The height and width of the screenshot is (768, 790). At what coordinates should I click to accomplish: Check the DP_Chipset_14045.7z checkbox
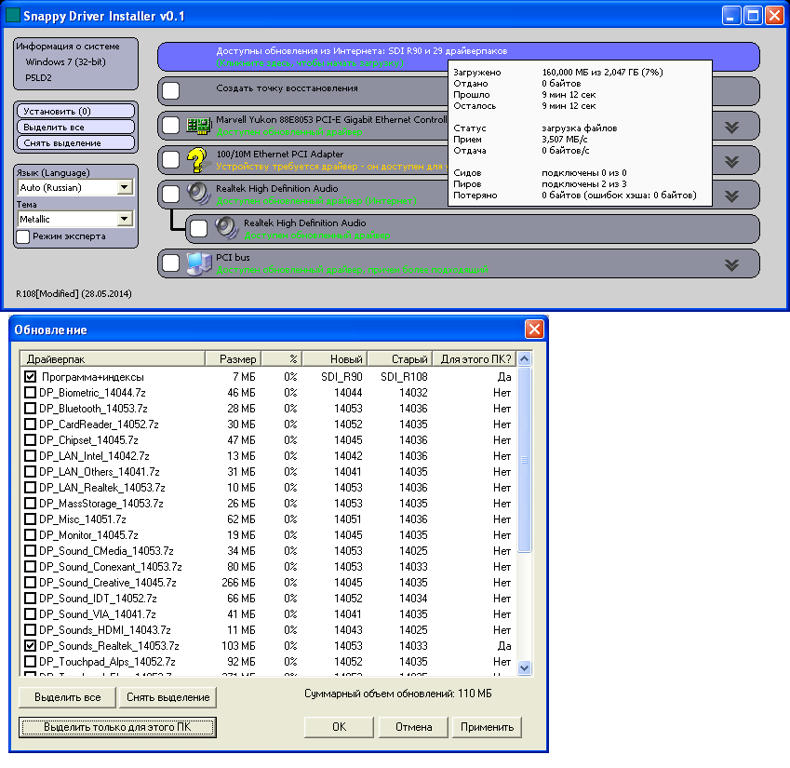pos(30,440)
